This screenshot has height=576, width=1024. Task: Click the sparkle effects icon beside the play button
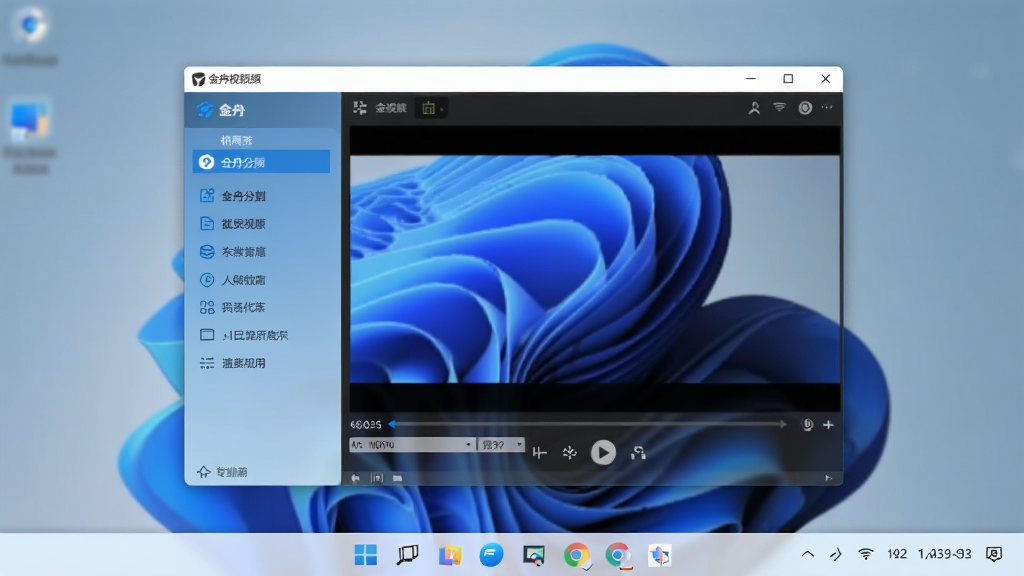point(569,453)
